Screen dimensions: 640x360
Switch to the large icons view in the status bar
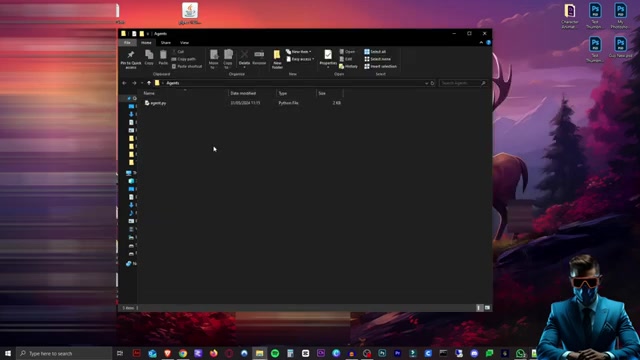487,308
